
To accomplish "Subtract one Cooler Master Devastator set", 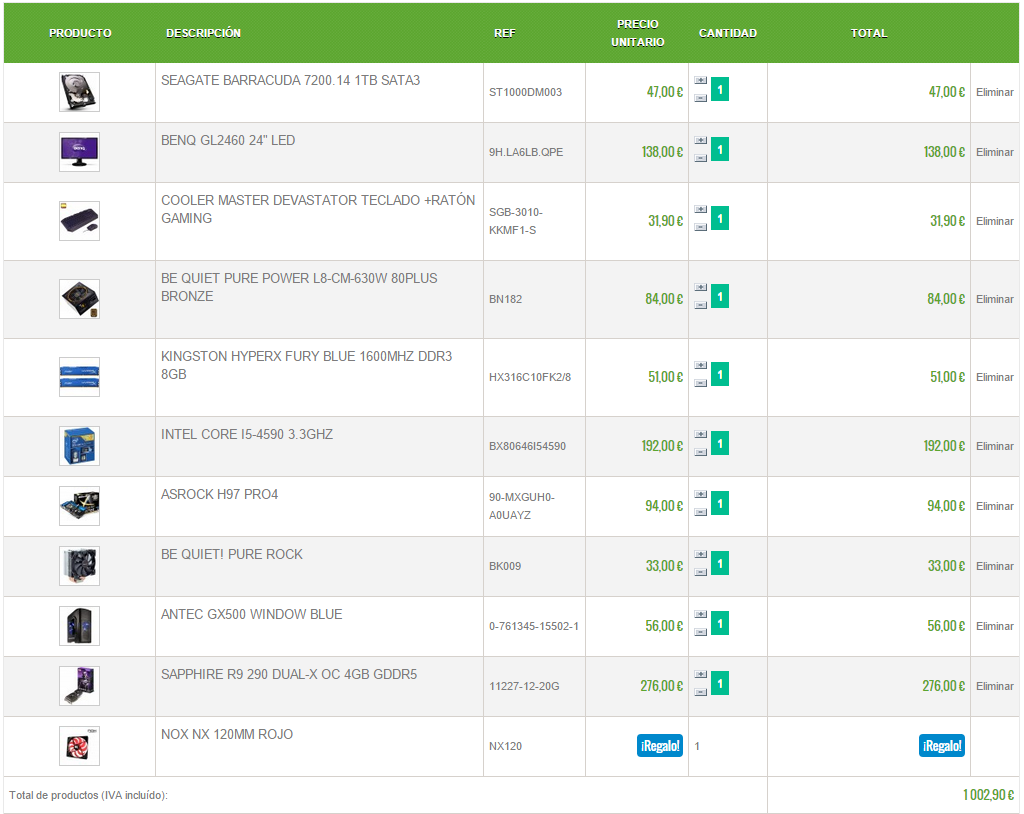I will 700,227.
